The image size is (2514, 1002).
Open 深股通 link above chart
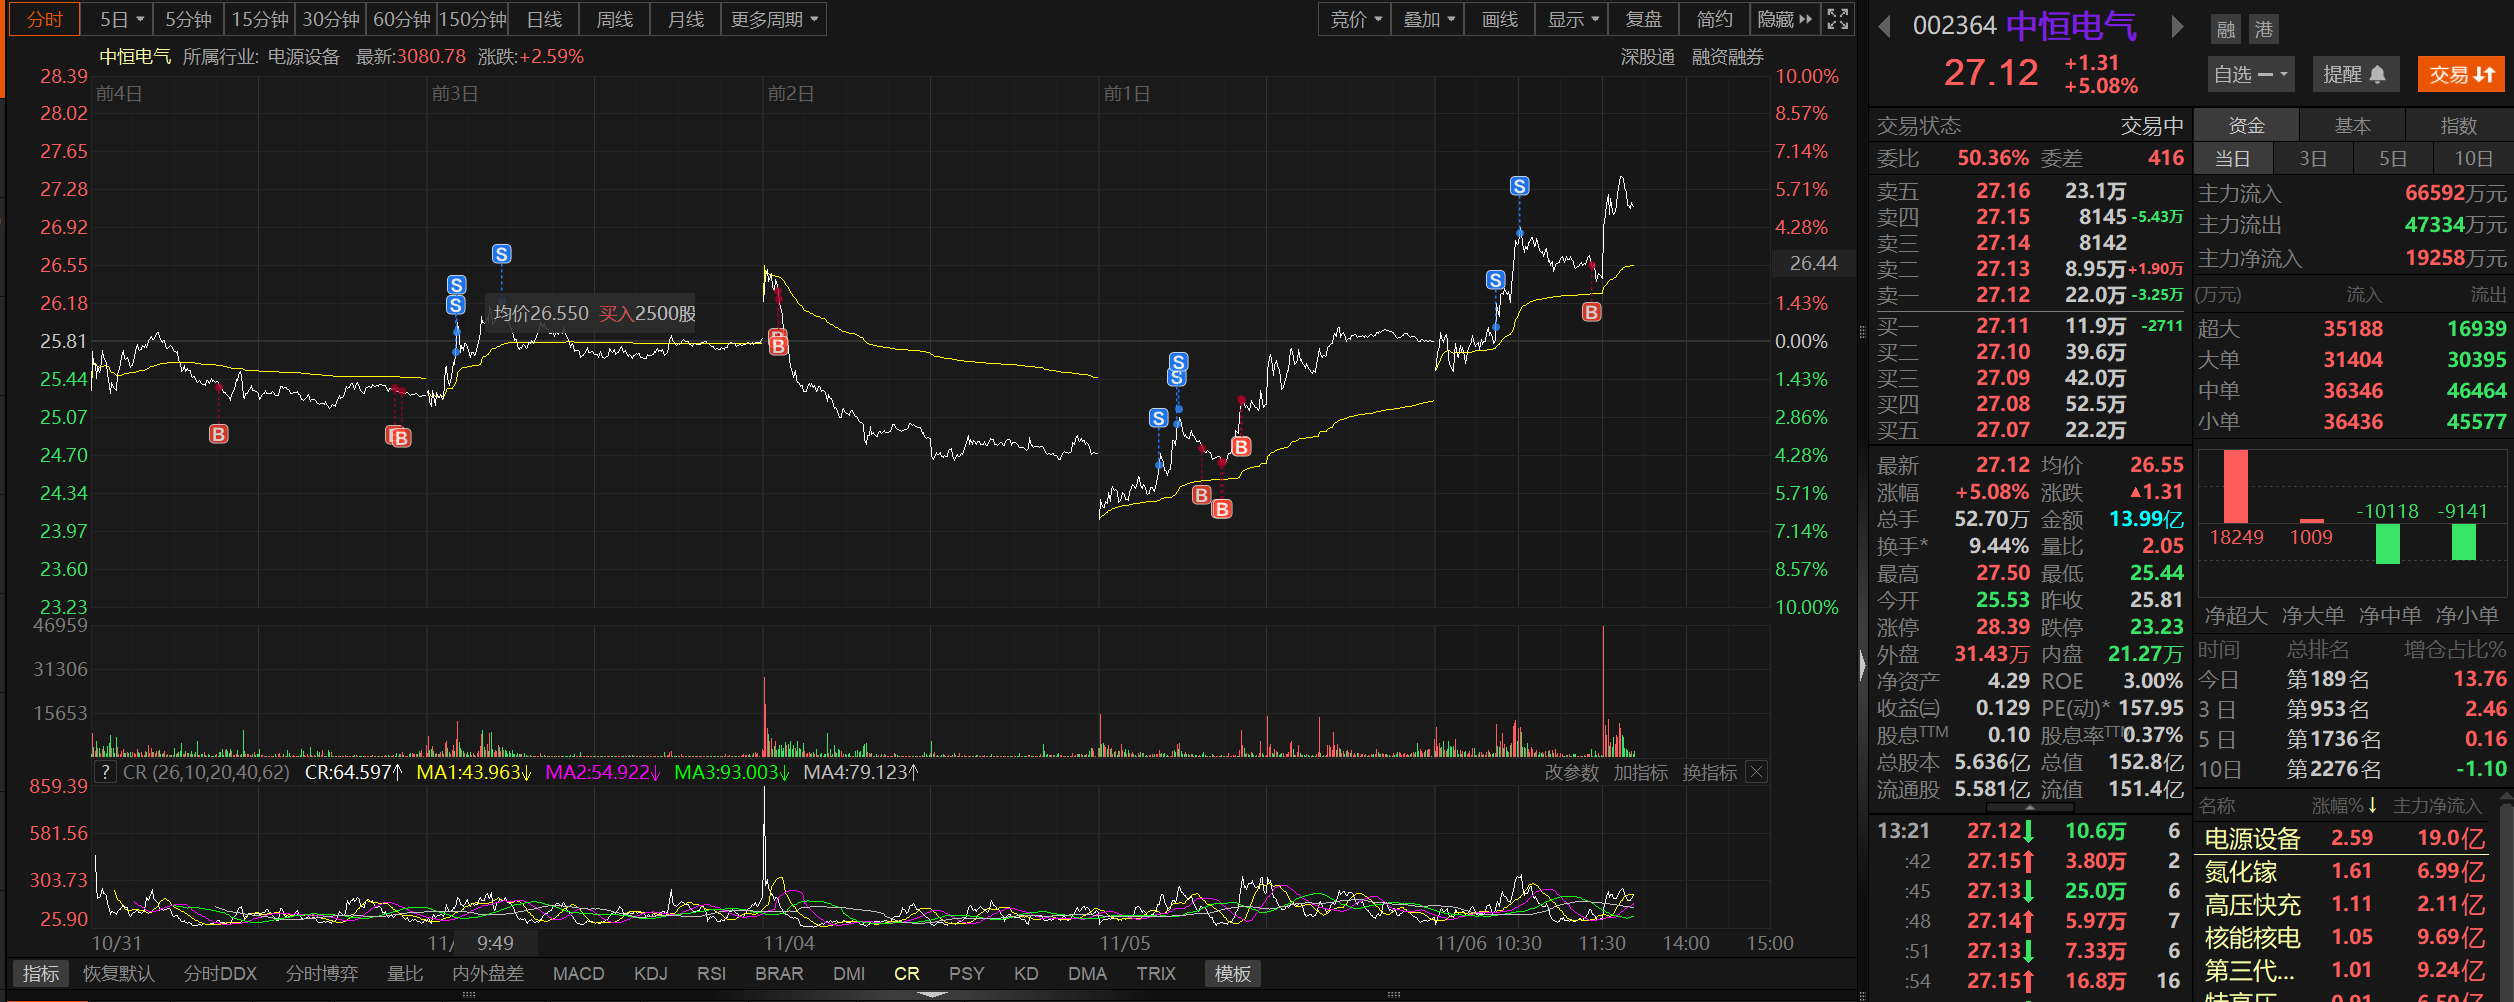pyautogui.click(x=1648, y=57)
